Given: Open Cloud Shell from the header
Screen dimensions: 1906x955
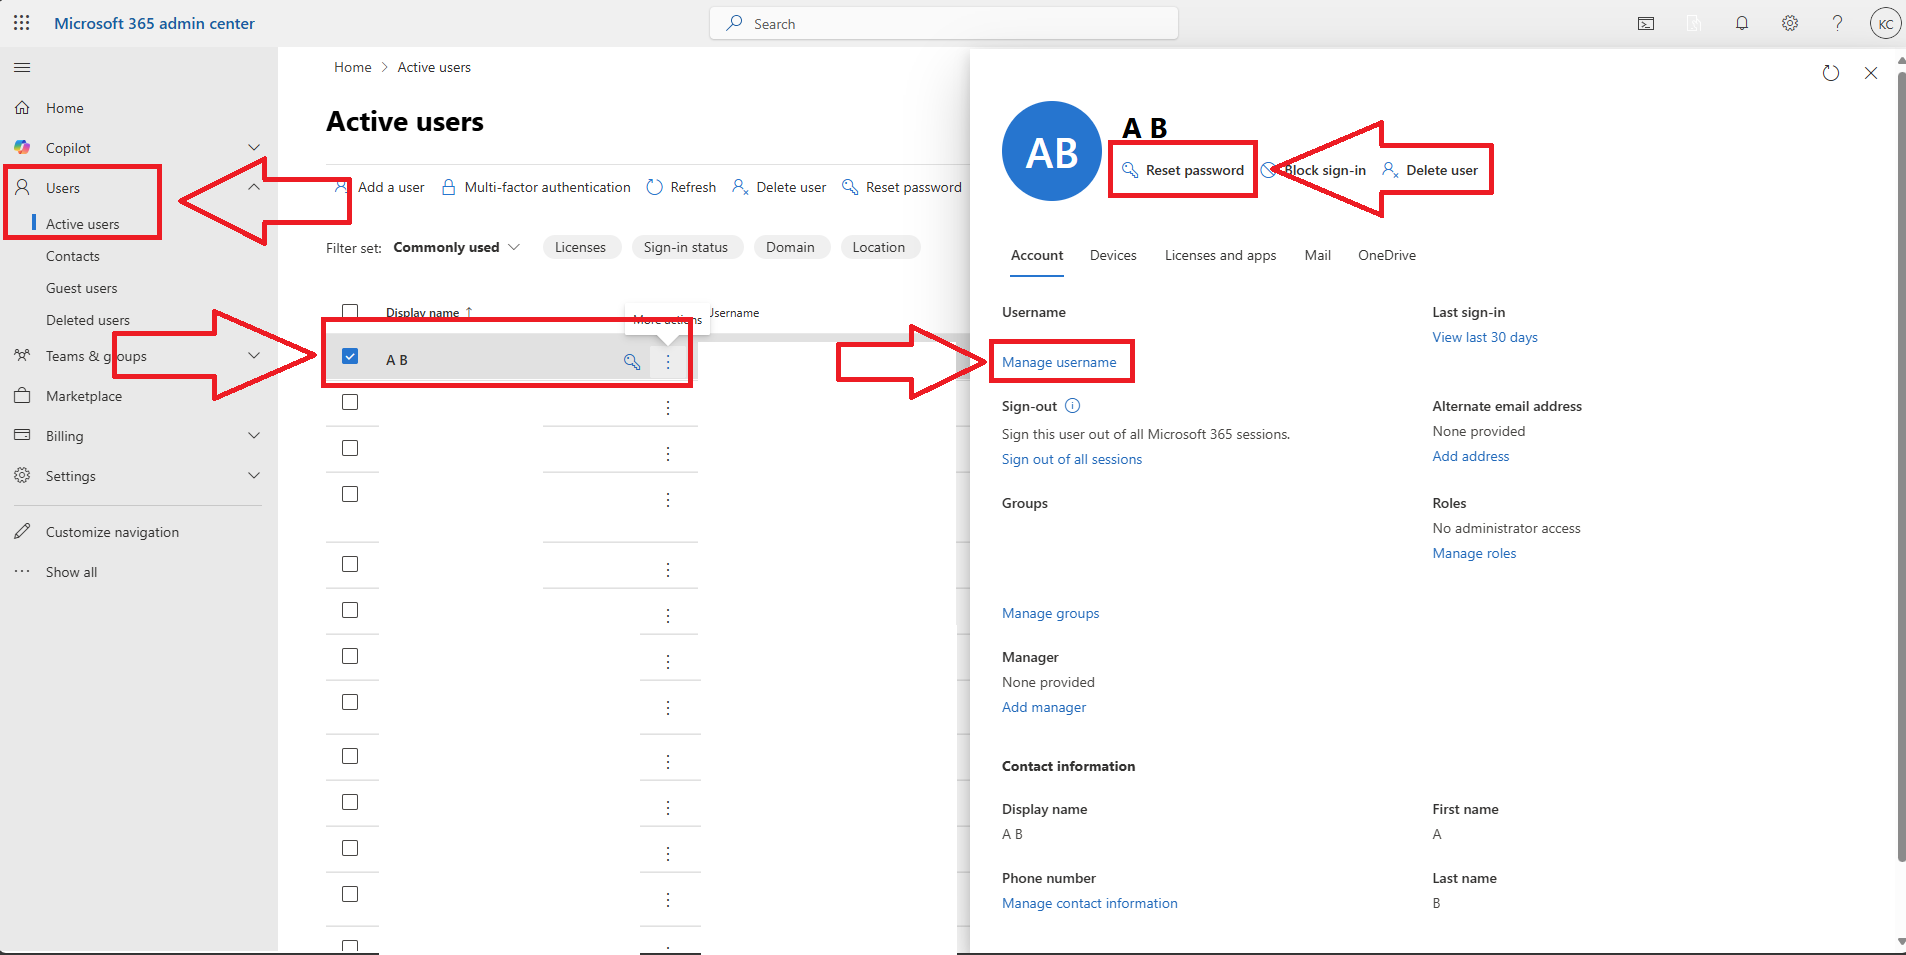Looking at the screenshot, I should point(1646,24).
